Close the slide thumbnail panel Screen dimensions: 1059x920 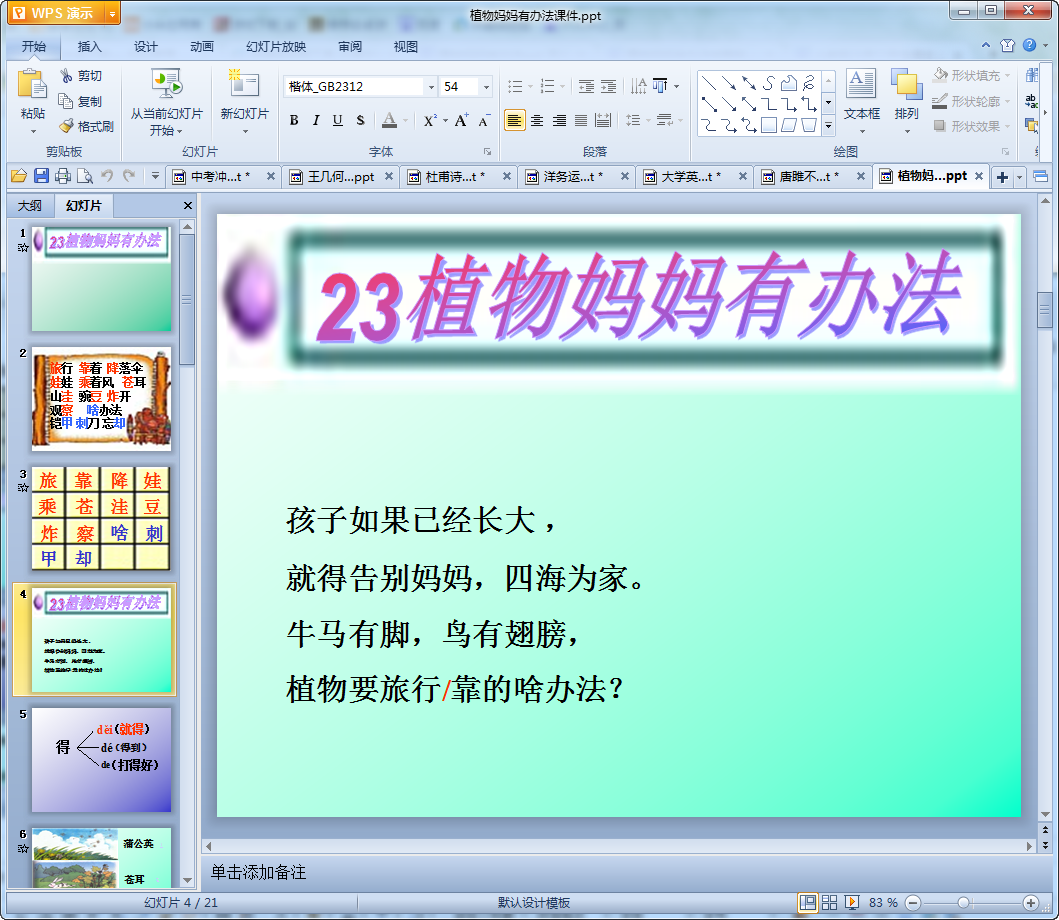point(188,205)
